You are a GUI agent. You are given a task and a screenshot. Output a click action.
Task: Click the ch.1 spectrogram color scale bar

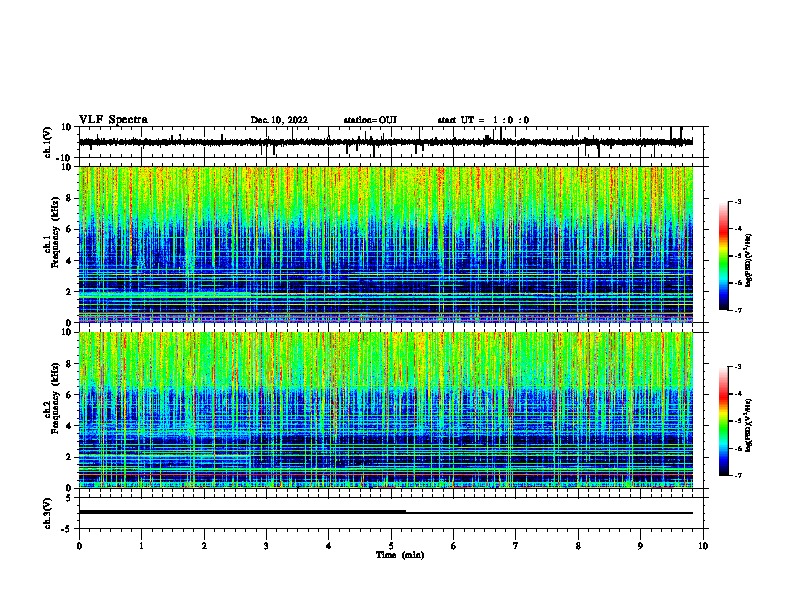[723, 256]
